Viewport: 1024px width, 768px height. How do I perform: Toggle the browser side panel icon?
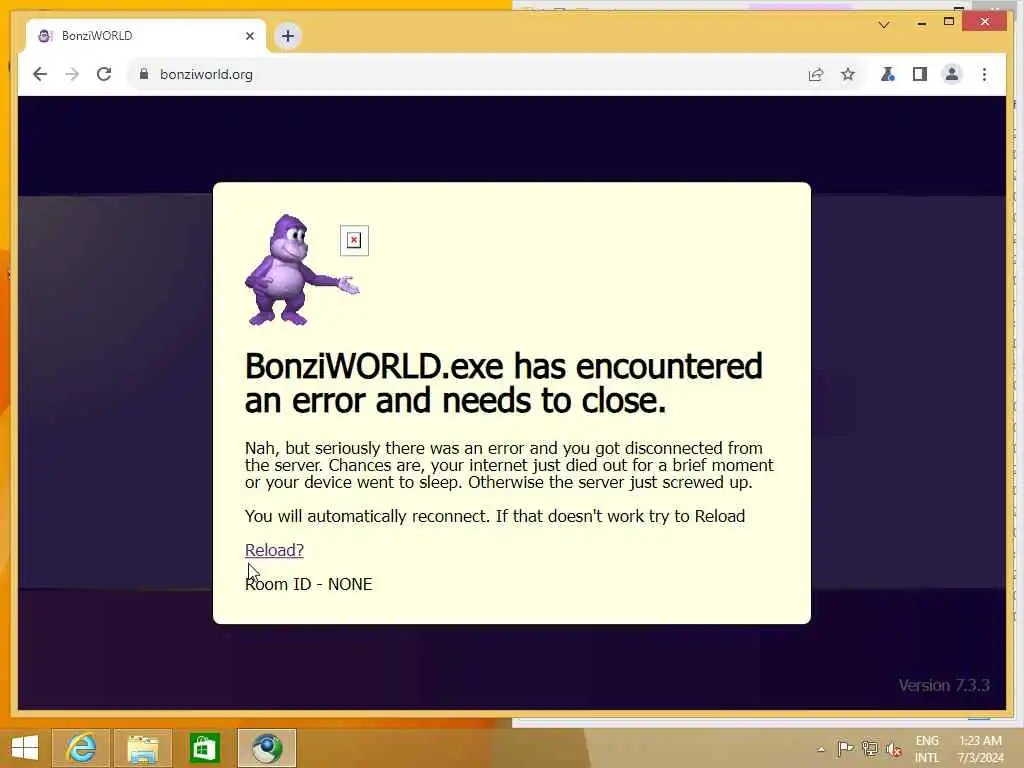920,74
